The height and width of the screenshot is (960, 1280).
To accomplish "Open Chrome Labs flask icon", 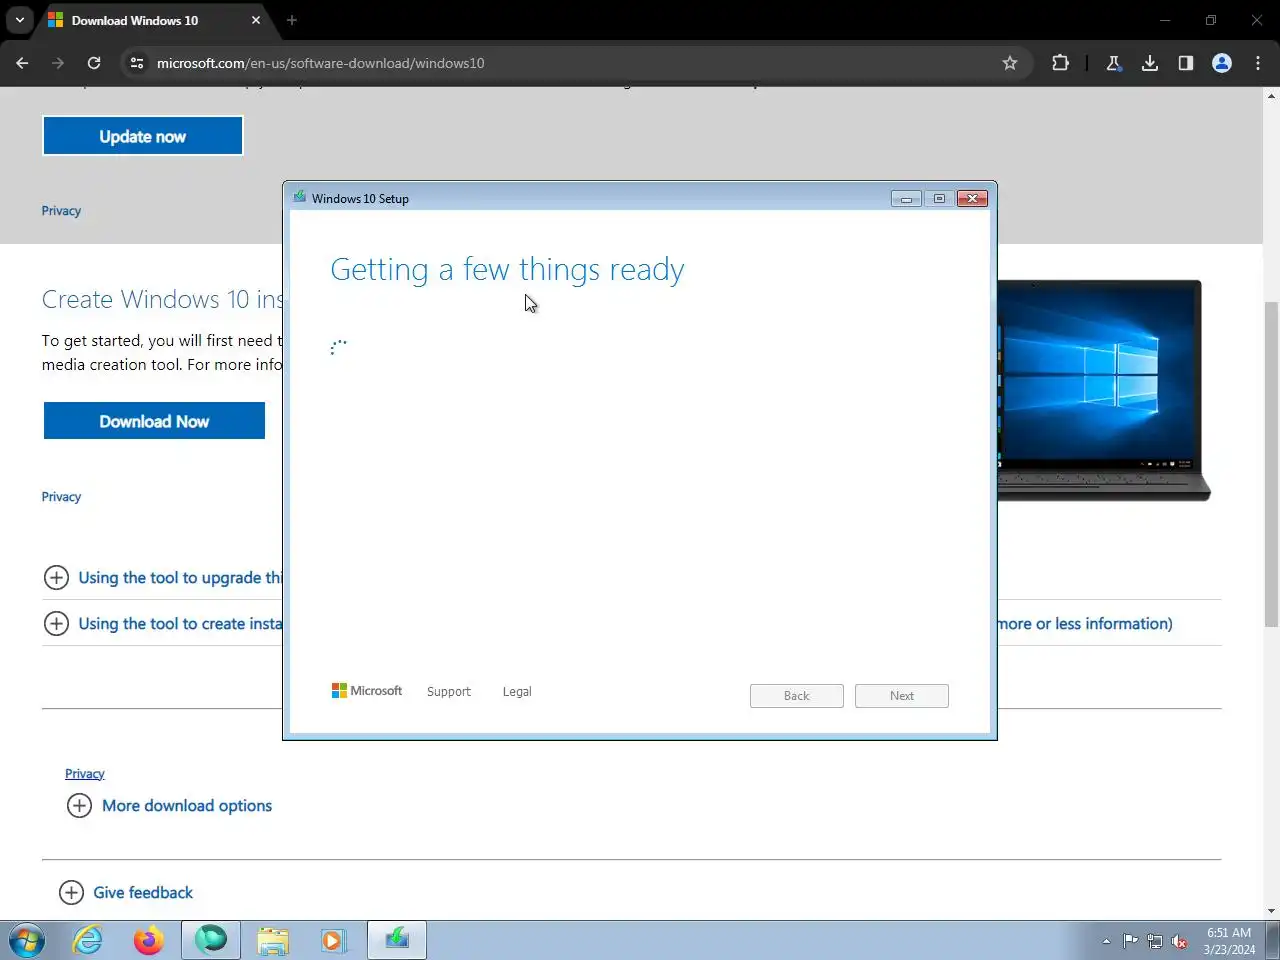I will (x=1113, y=63).
